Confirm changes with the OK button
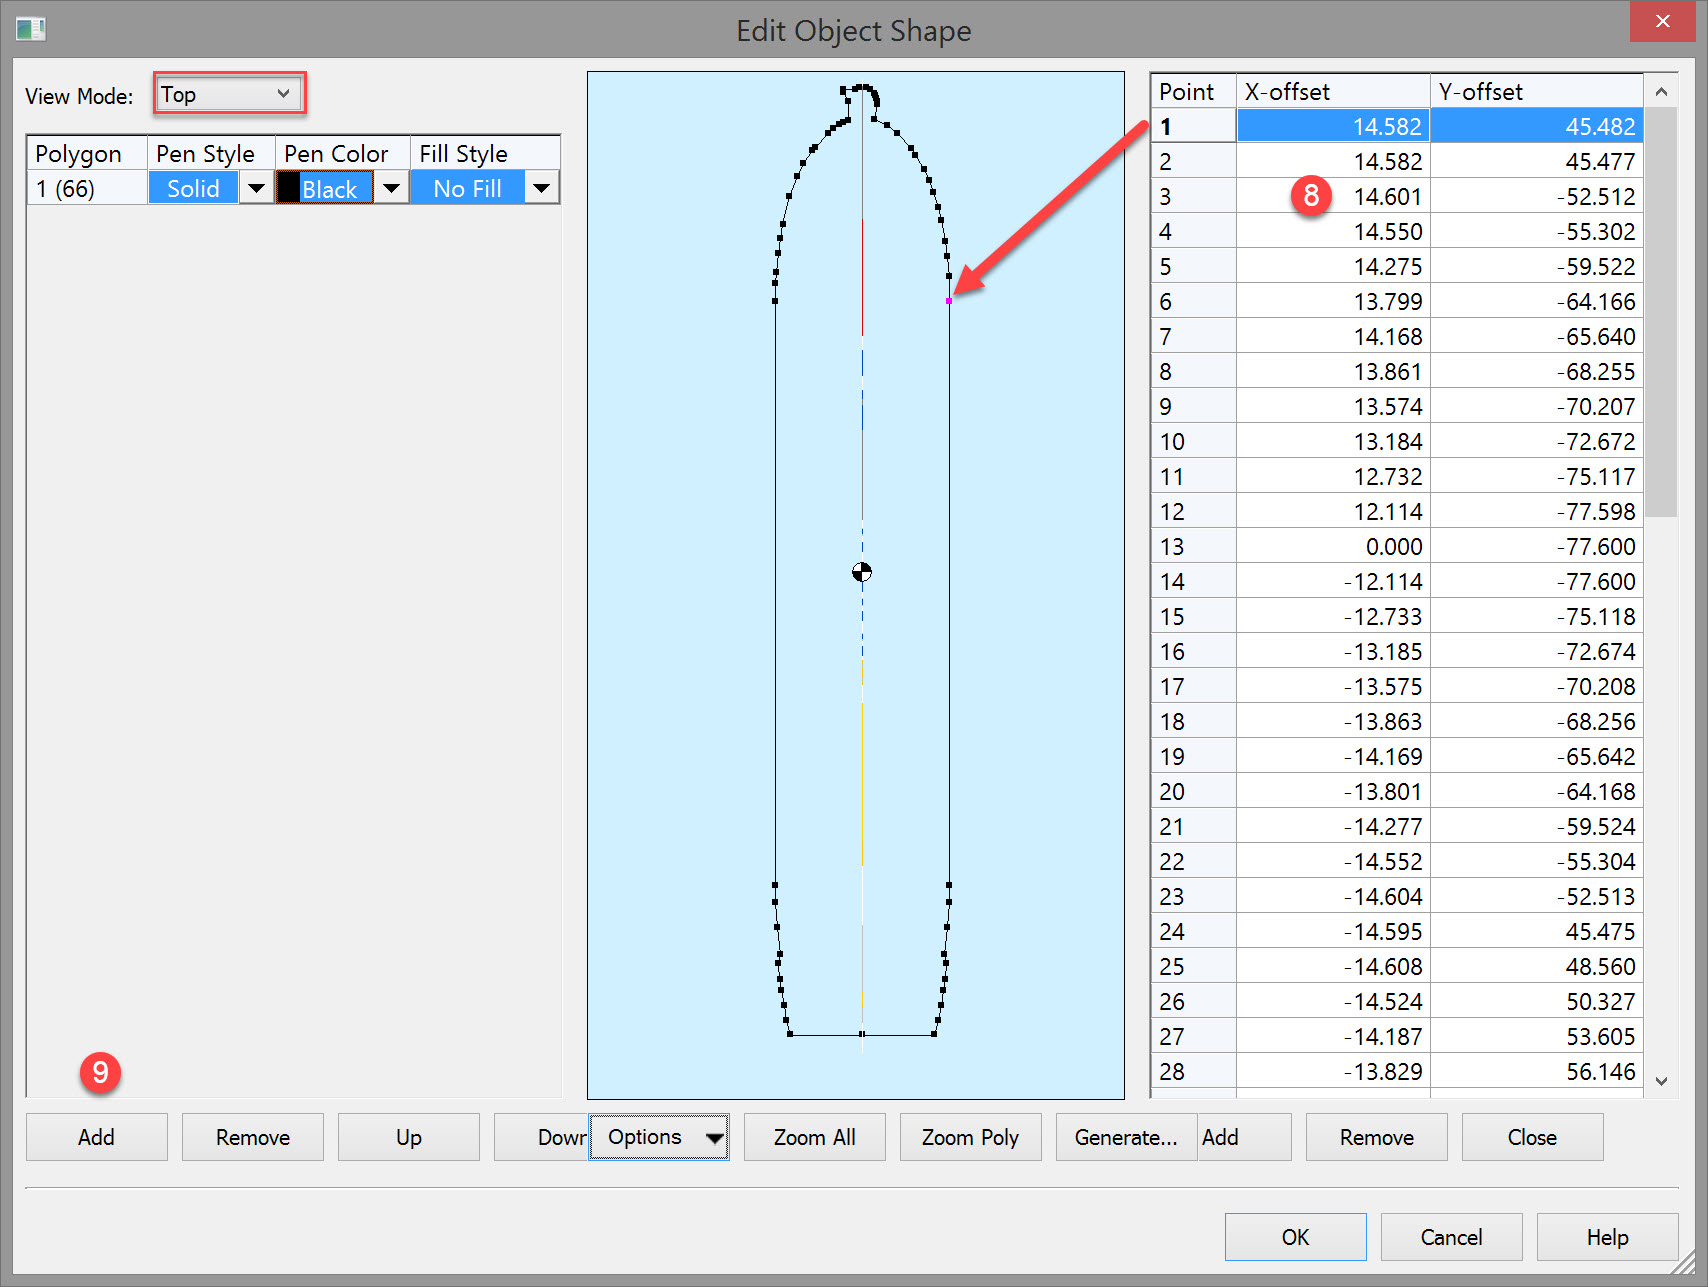Viewport: 1708px width, 1287px height. (x=1295, y=1237)
